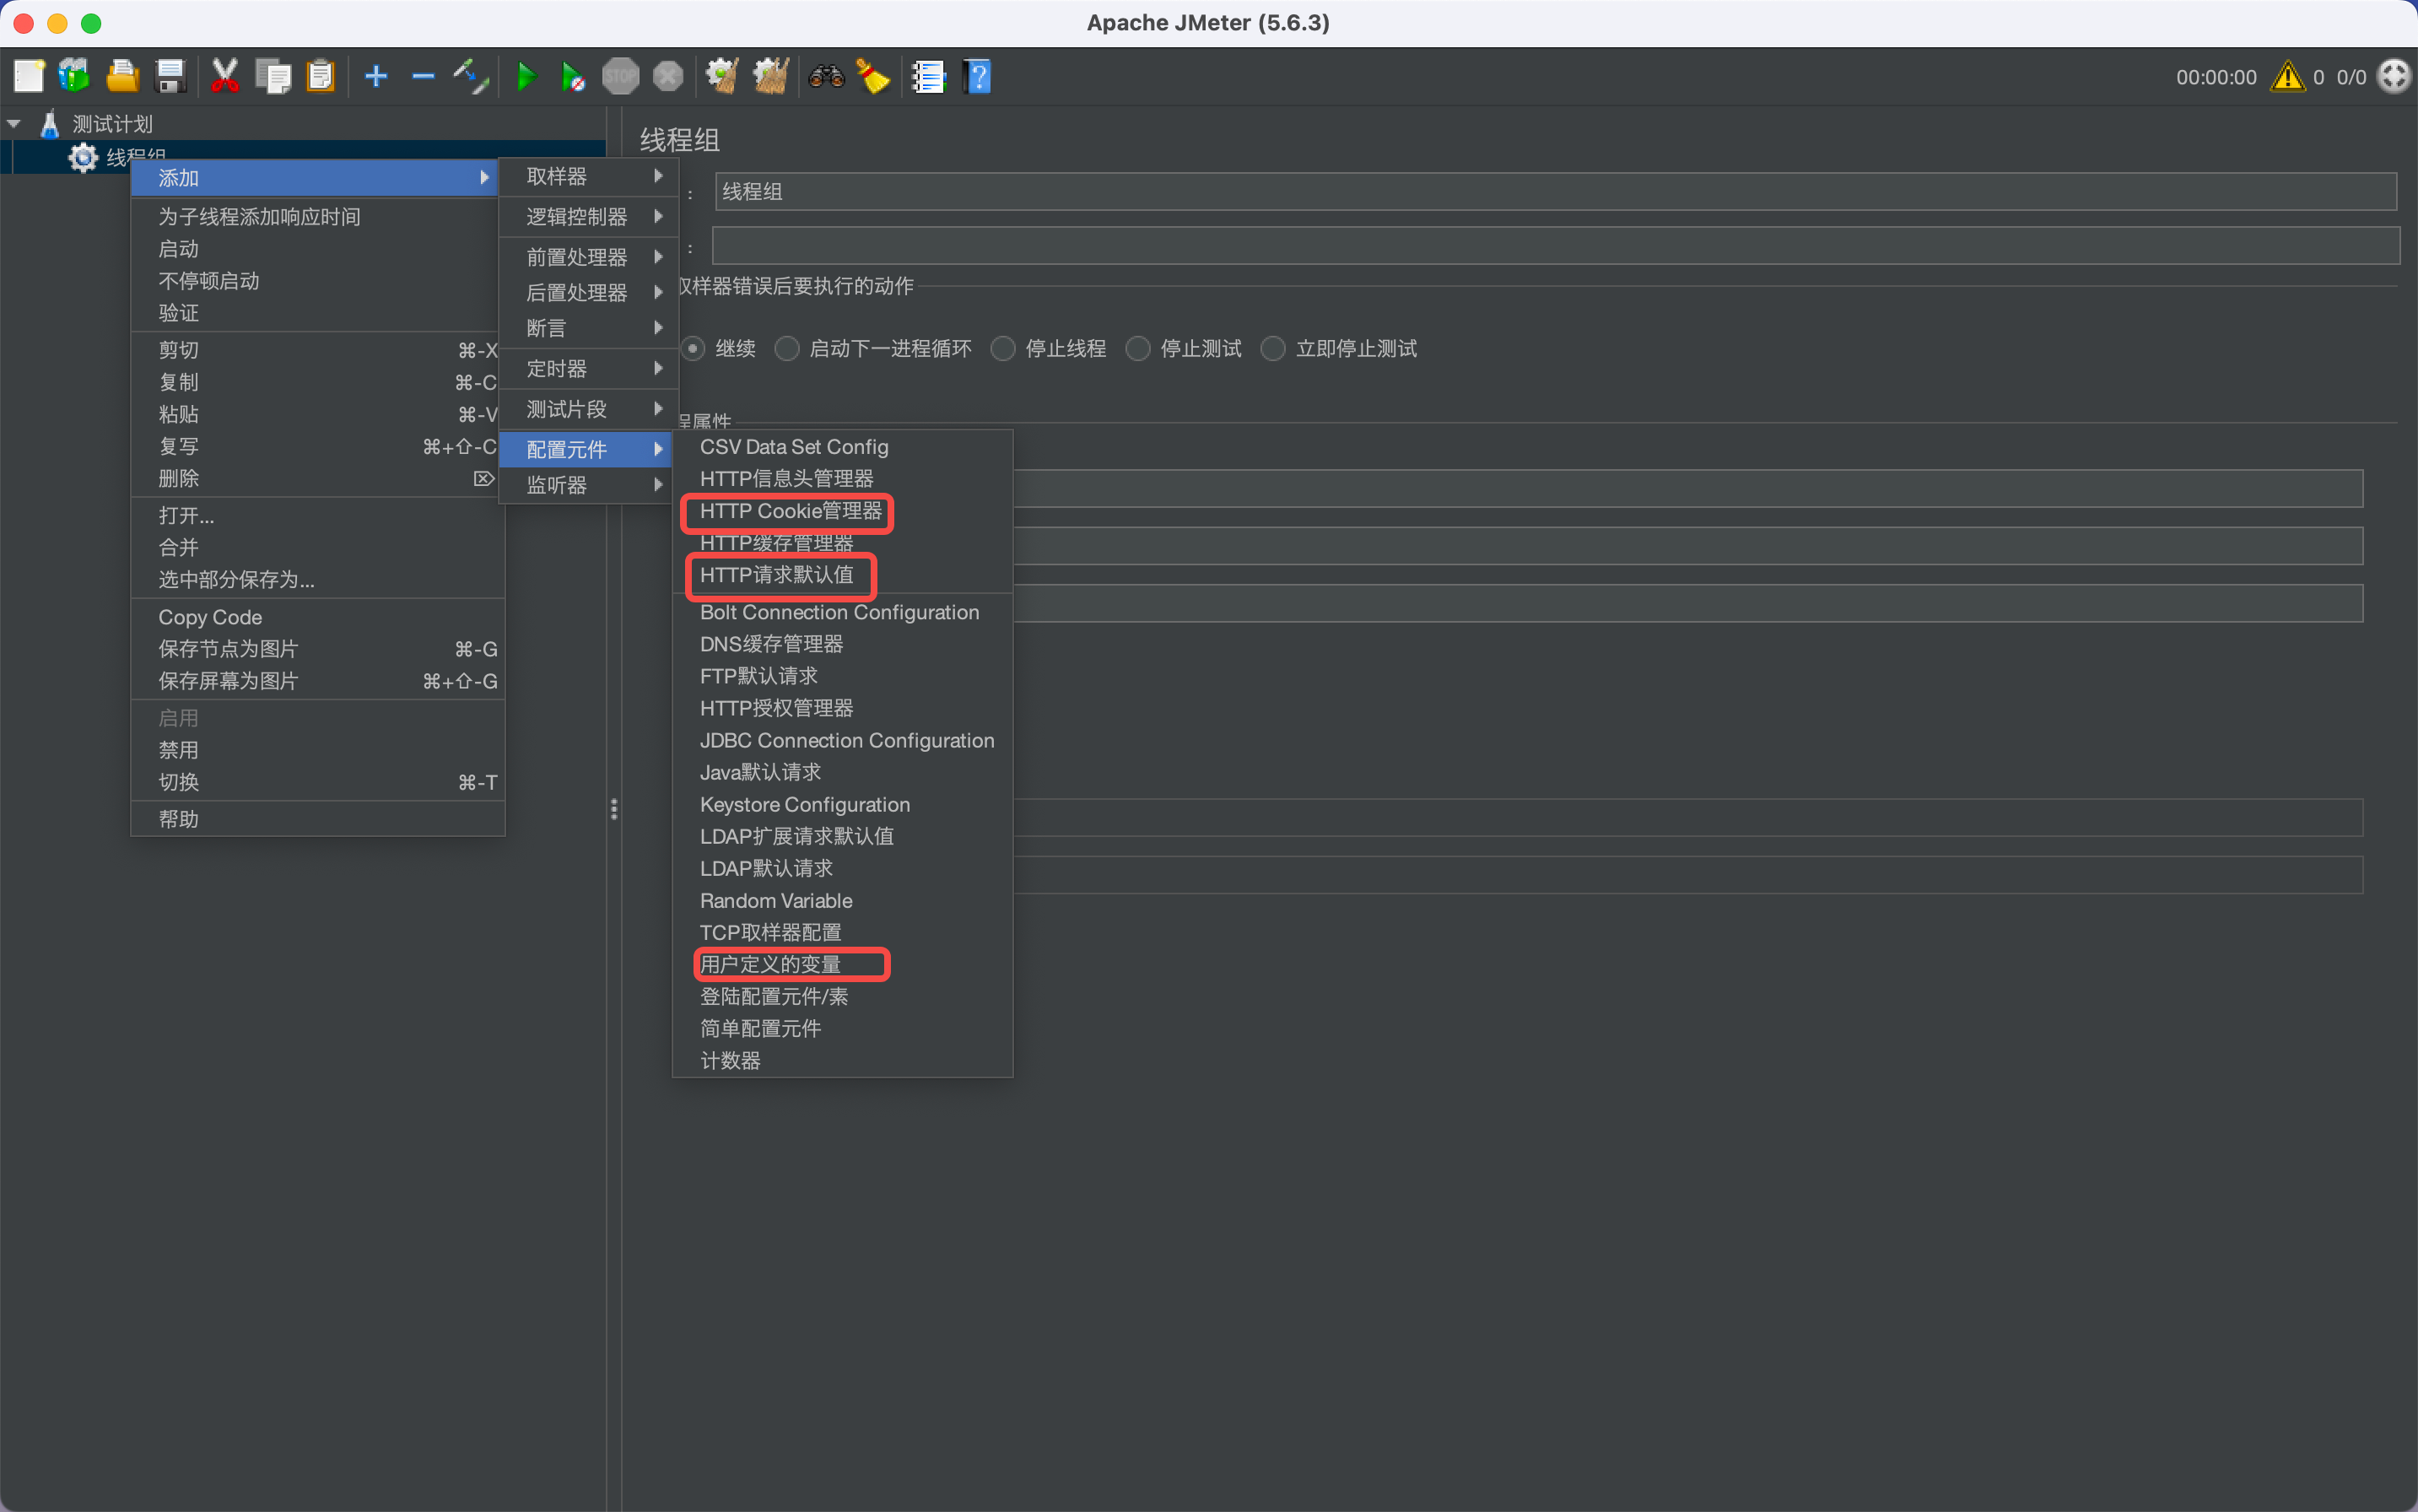This screenshot has width=2418, height=1512.
Task: Click the Clear all double broom icon
Action: [x=771, y=76]
